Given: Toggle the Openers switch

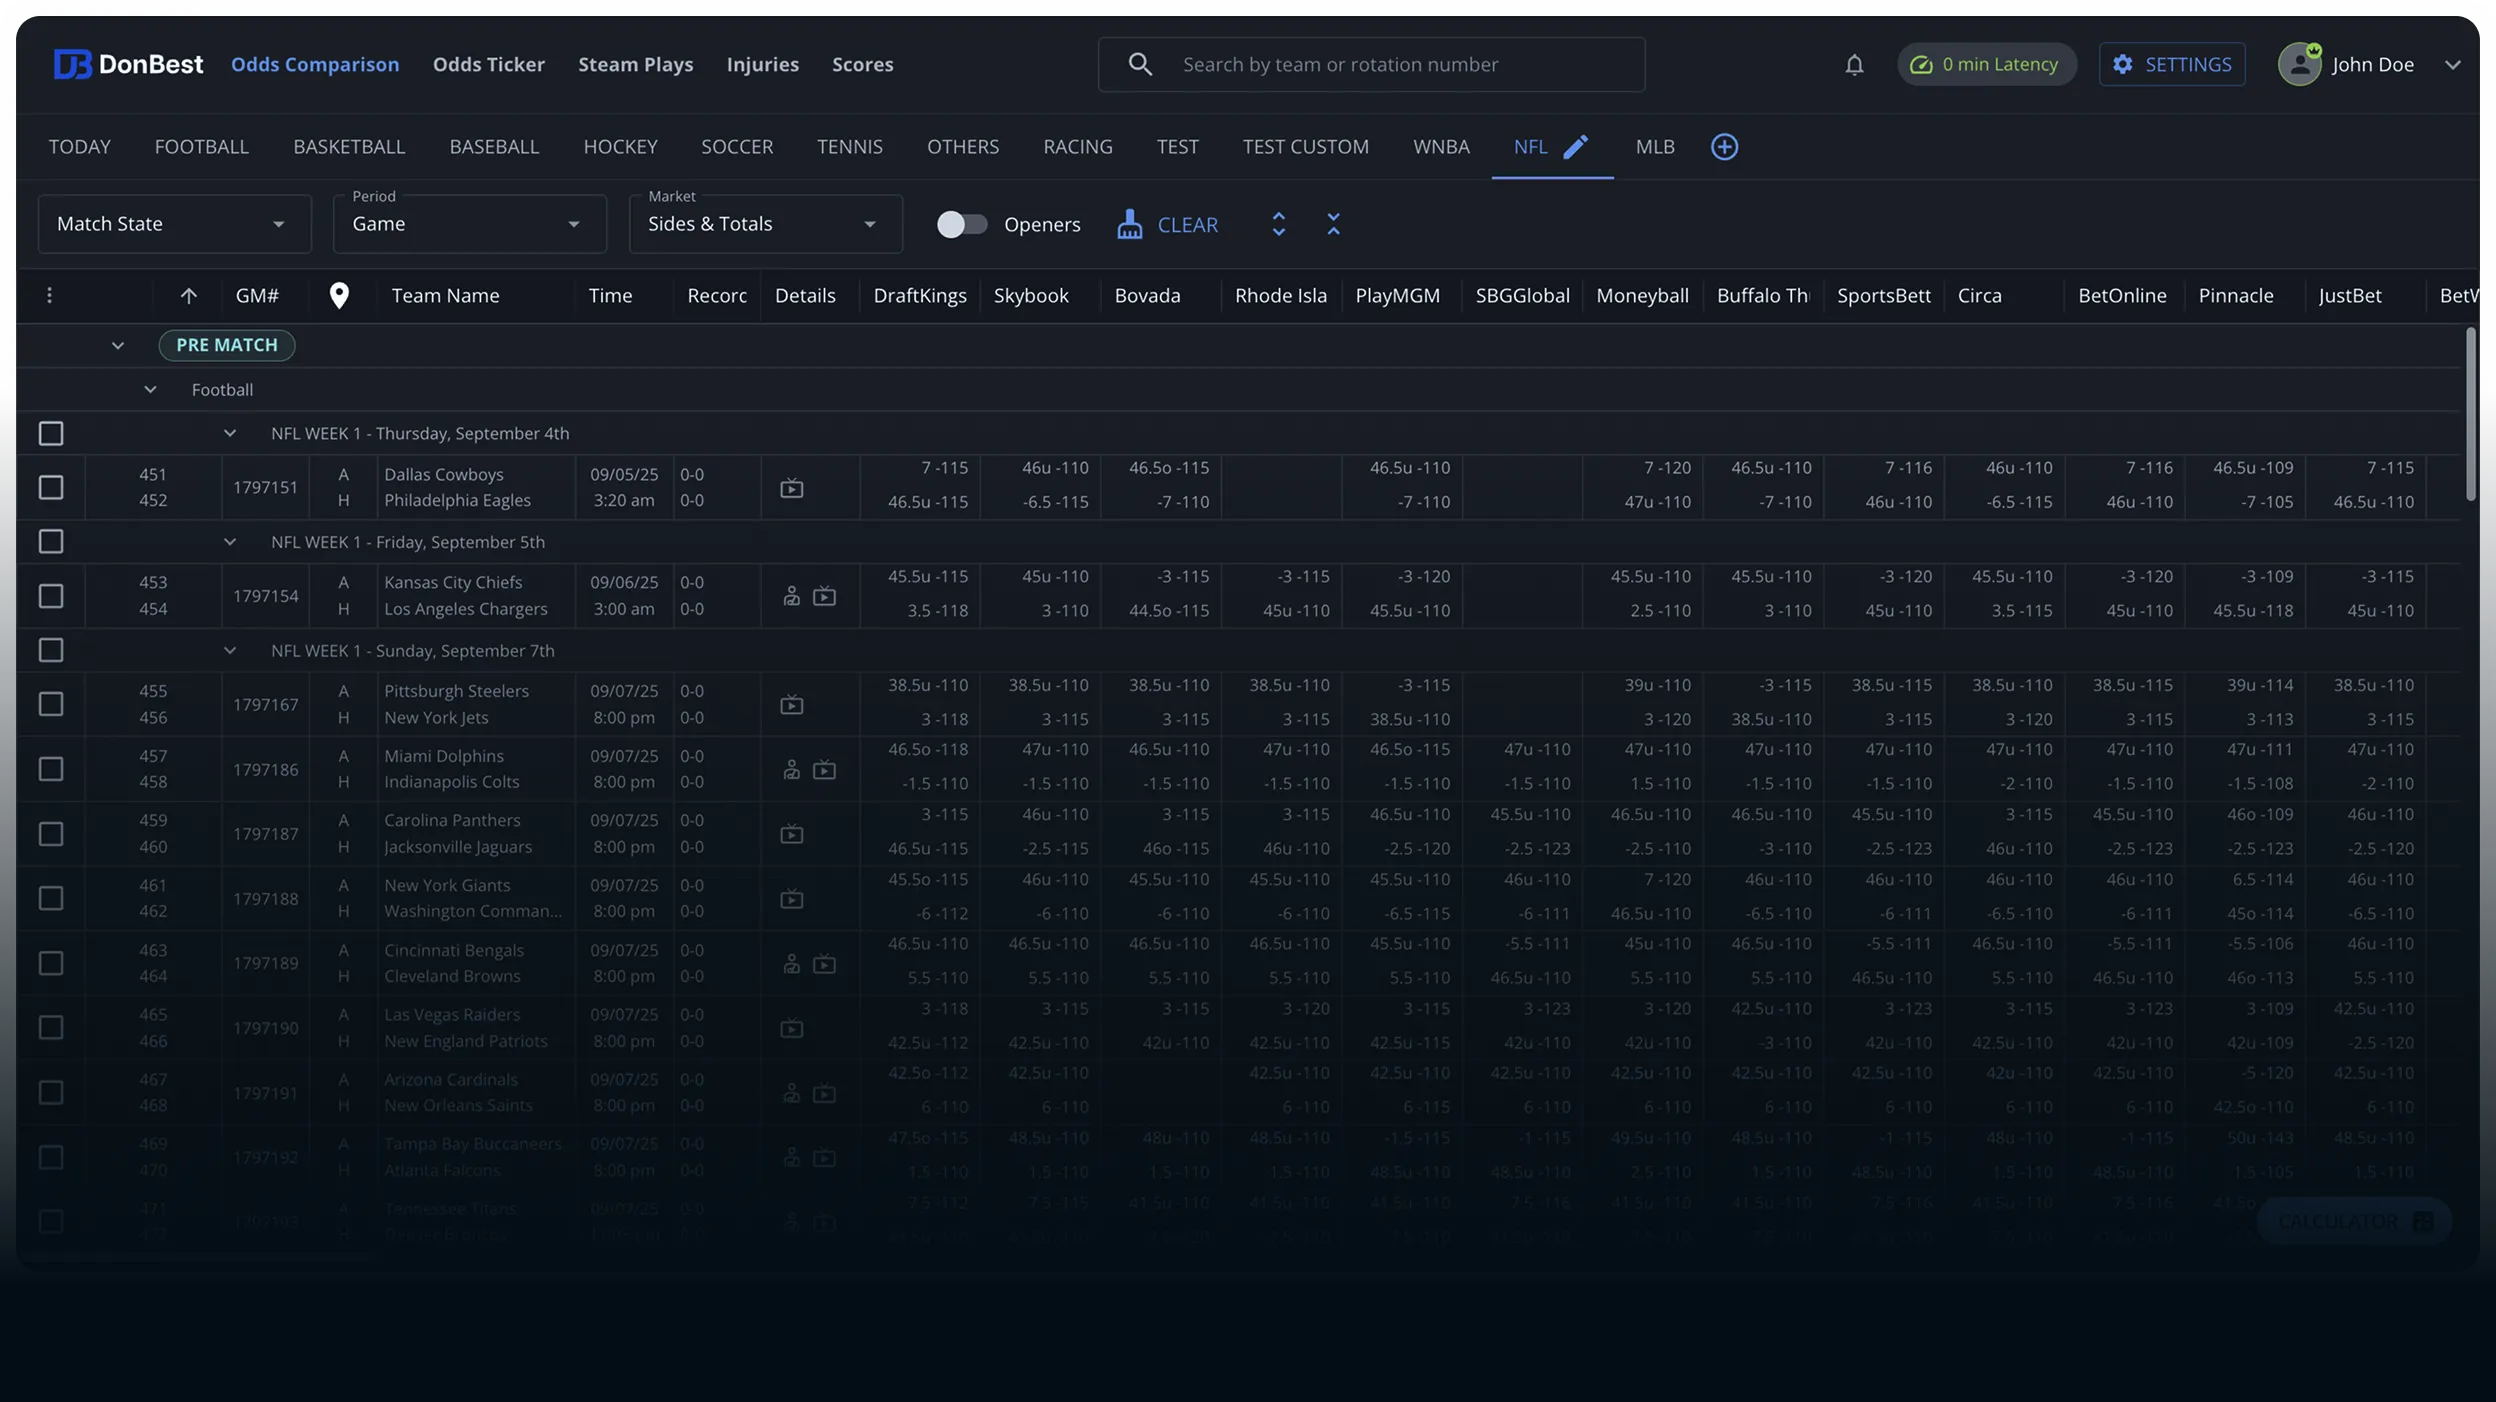Looking at the screenshot, I should tap(961, 224).
